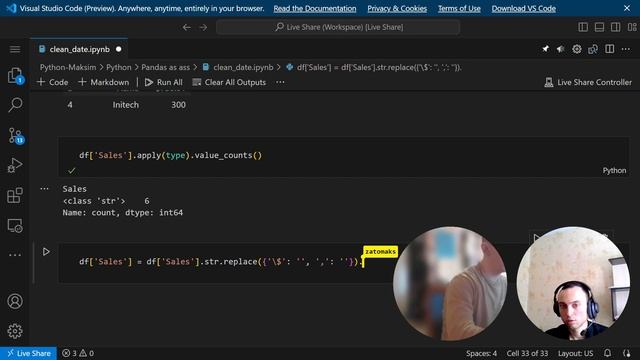The width and height of the screenshot is (640, 360).
Task: Open the Remote Explorer view
Action: click(x=15, y=225)
